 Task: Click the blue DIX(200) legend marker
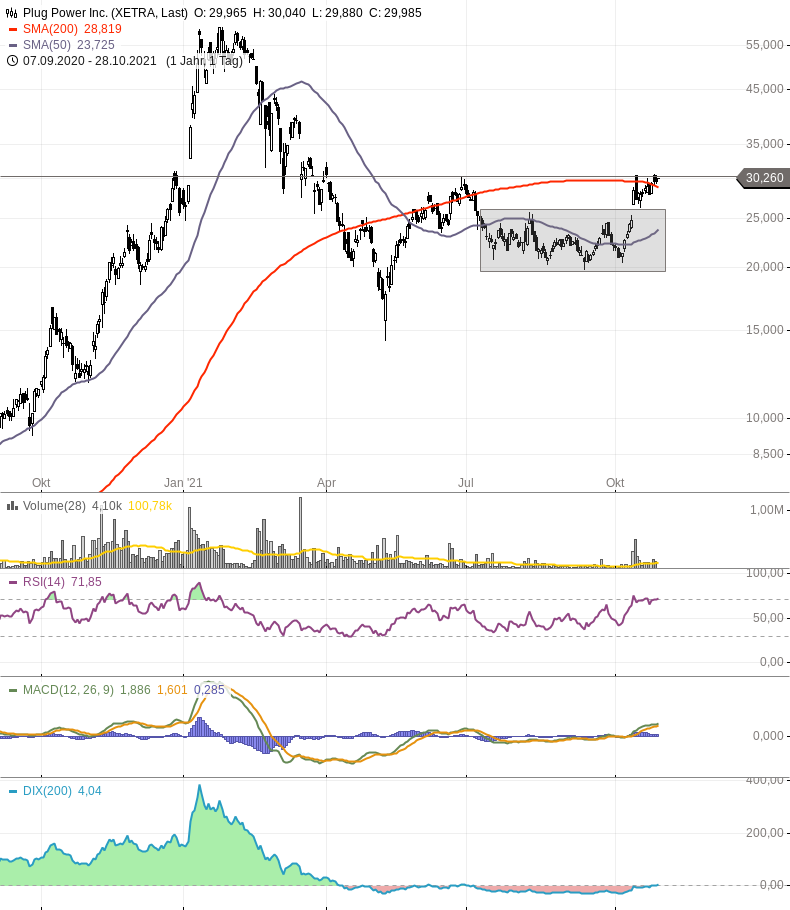13,791
